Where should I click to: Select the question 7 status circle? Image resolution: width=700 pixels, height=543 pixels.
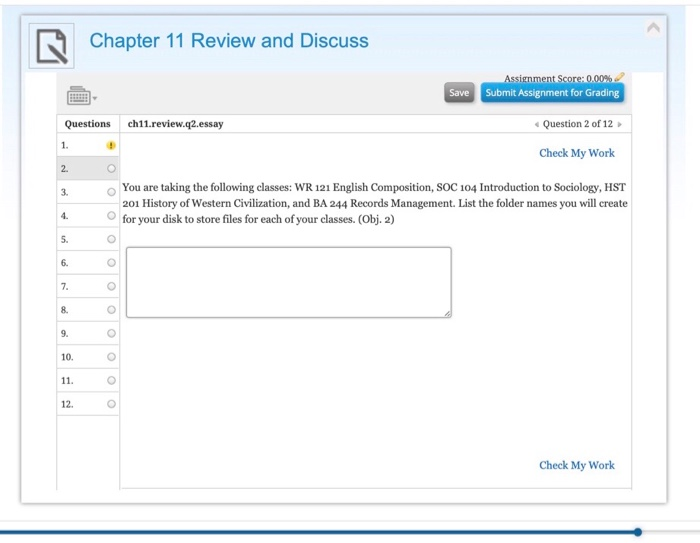pos(111,286)
